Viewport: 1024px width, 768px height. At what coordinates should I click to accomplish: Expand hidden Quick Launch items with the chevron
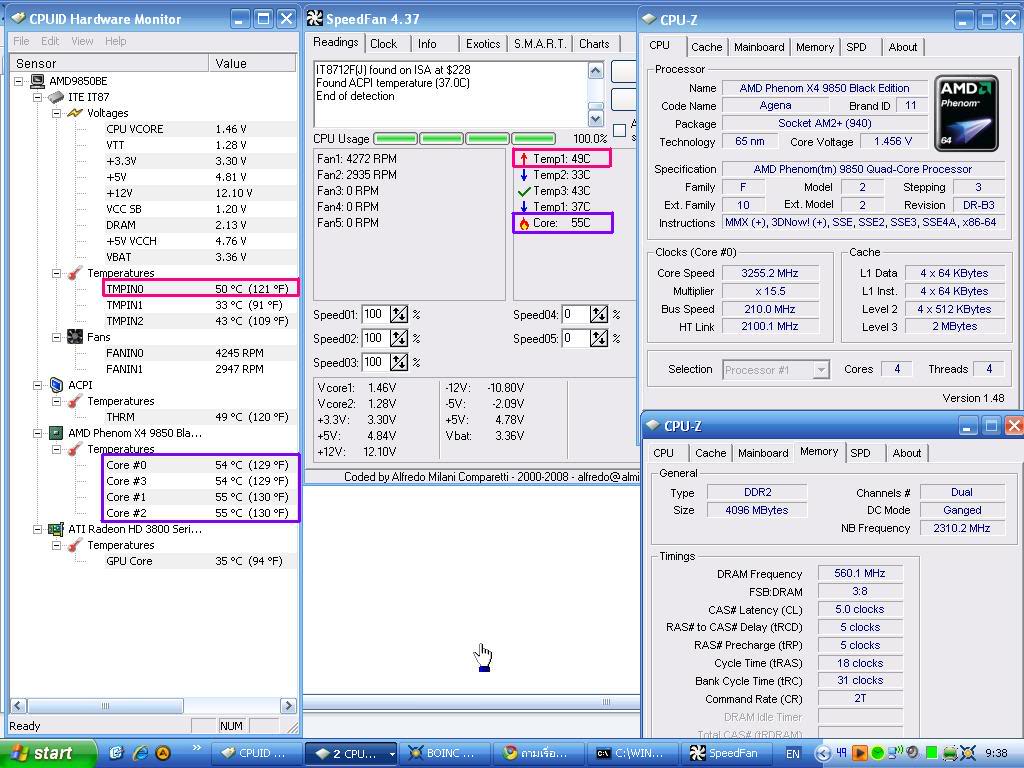pyautogui.click(x=197, y=748)
